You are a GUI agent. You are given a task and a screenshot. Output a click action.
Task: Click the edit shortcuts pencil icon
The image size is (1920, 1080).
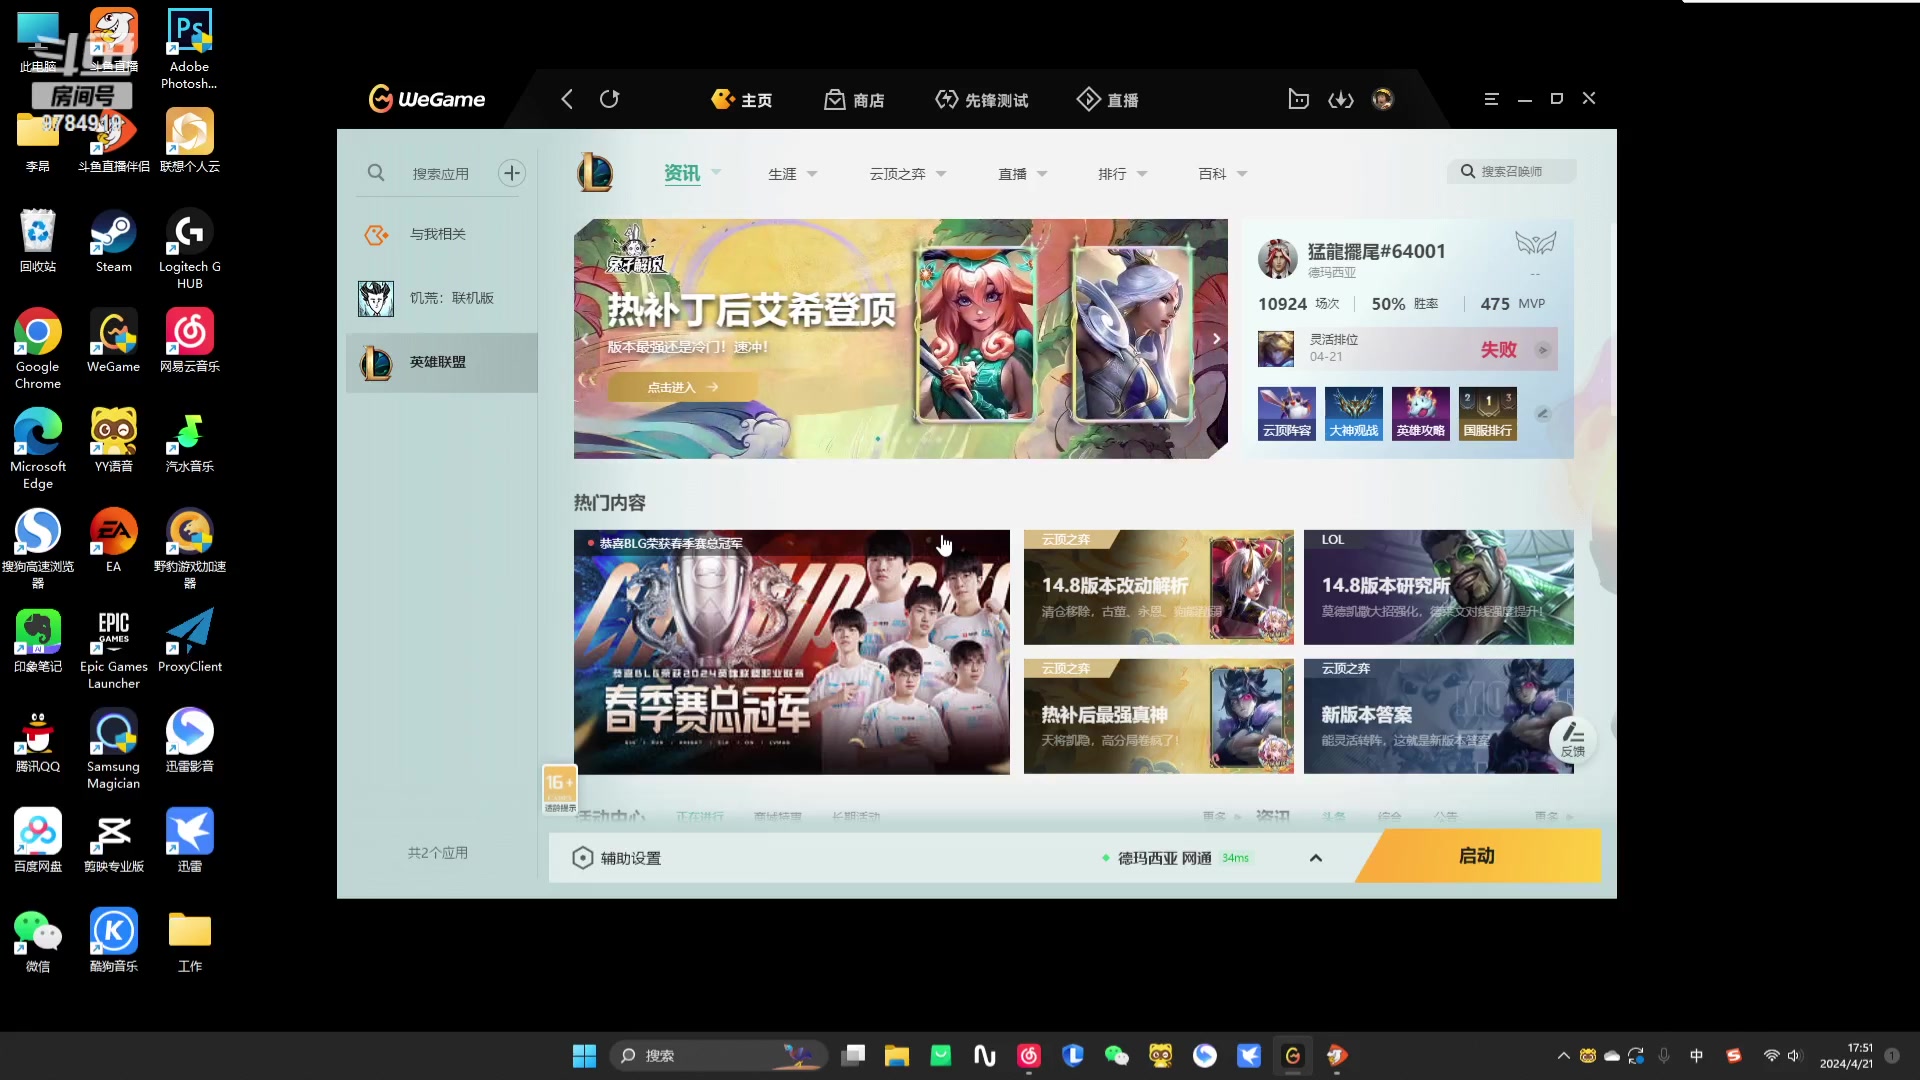(1543, 414)
